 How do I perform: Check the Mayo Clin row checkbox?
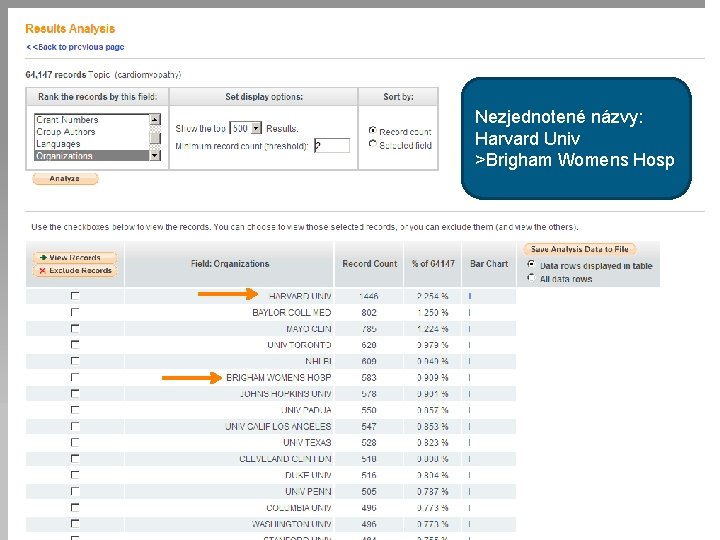(75, 328)
